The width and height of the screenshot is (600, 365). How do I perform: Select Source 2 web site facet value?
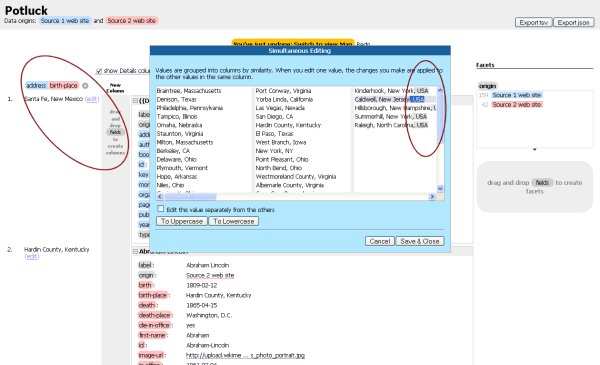(x=517, y=104)
